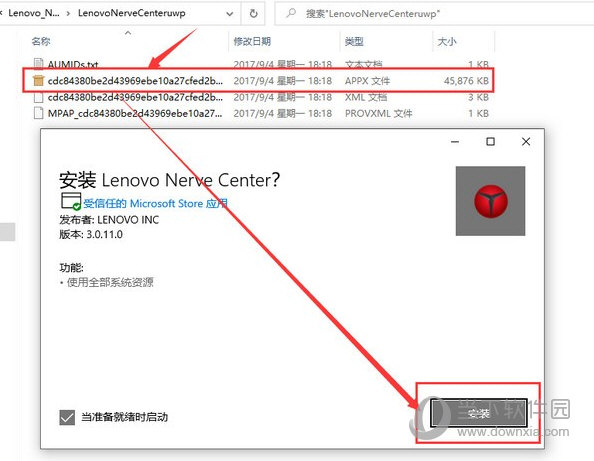Select the cdc84380be2d... XML document name
The image size is (594, 461).
point(135,97)
